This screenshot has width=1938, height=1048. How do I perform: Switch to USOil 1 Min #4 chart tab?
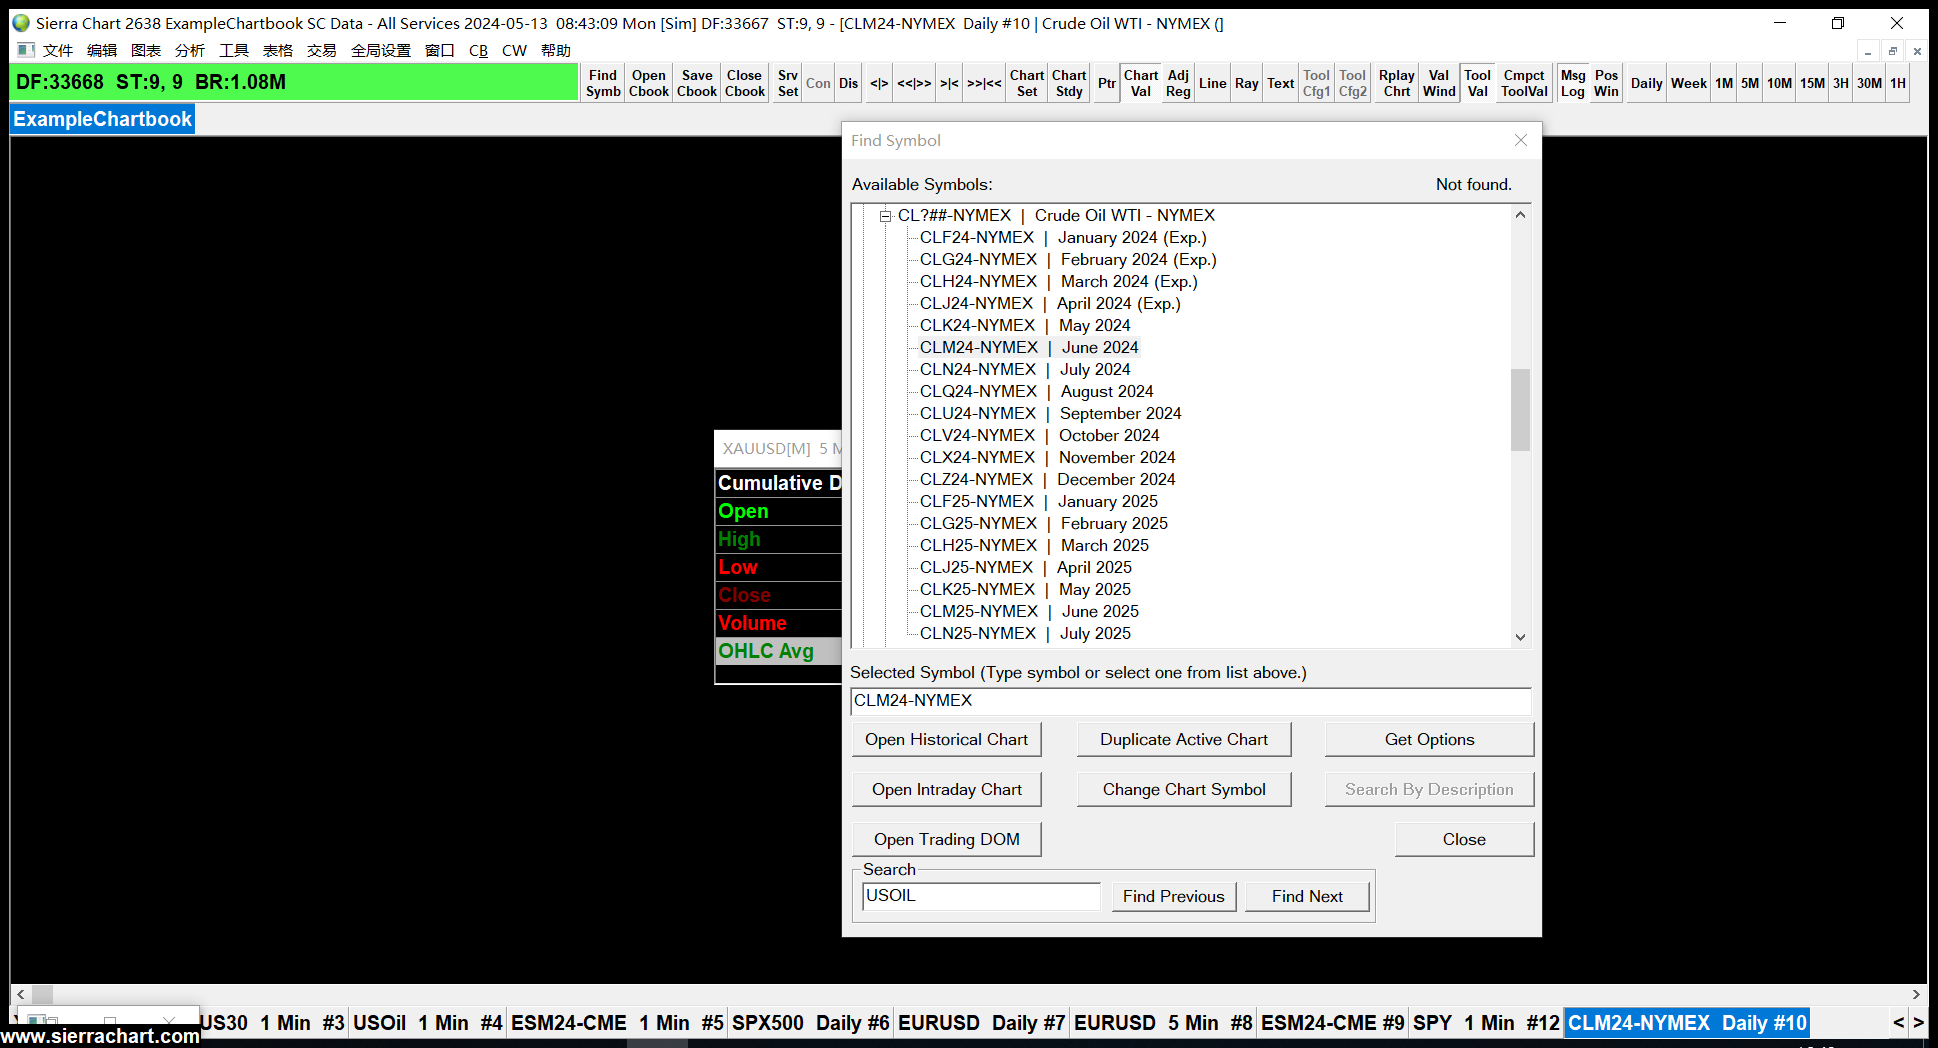428,1023
